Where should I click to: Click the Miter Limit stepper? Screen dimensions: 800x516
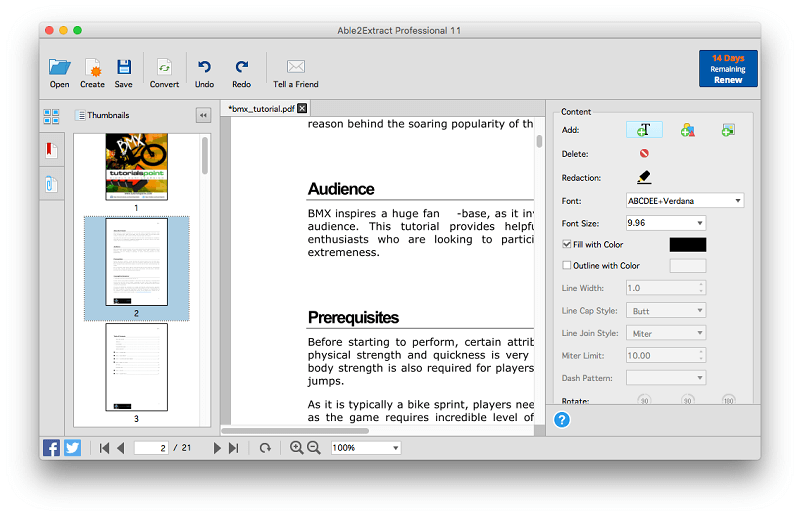tap(701, 355)
